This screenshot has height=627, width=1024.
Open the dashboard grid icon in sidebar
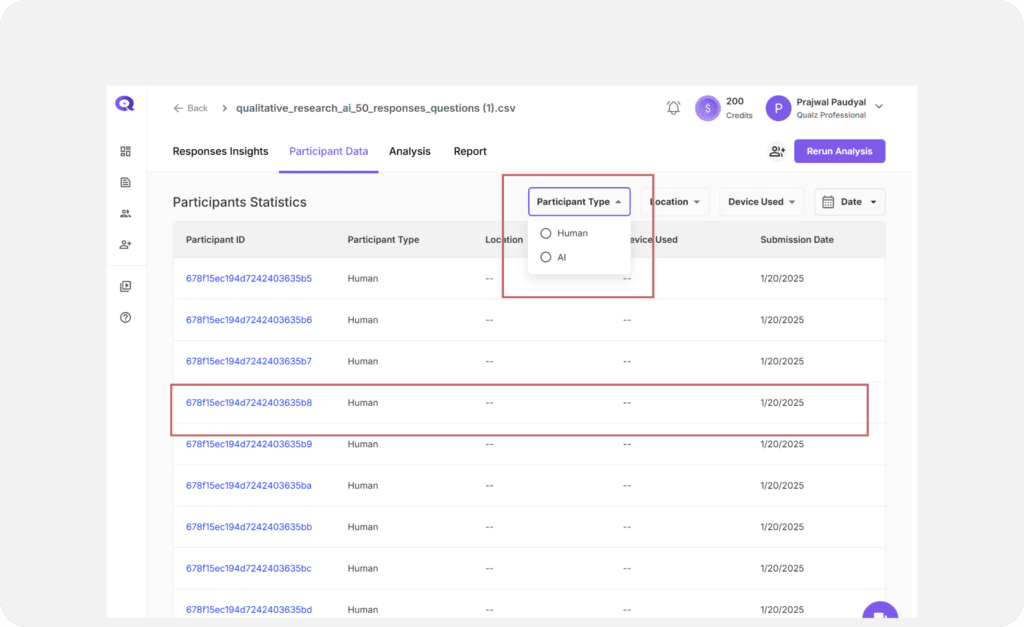pyautogui.click(x=125, y=151)
